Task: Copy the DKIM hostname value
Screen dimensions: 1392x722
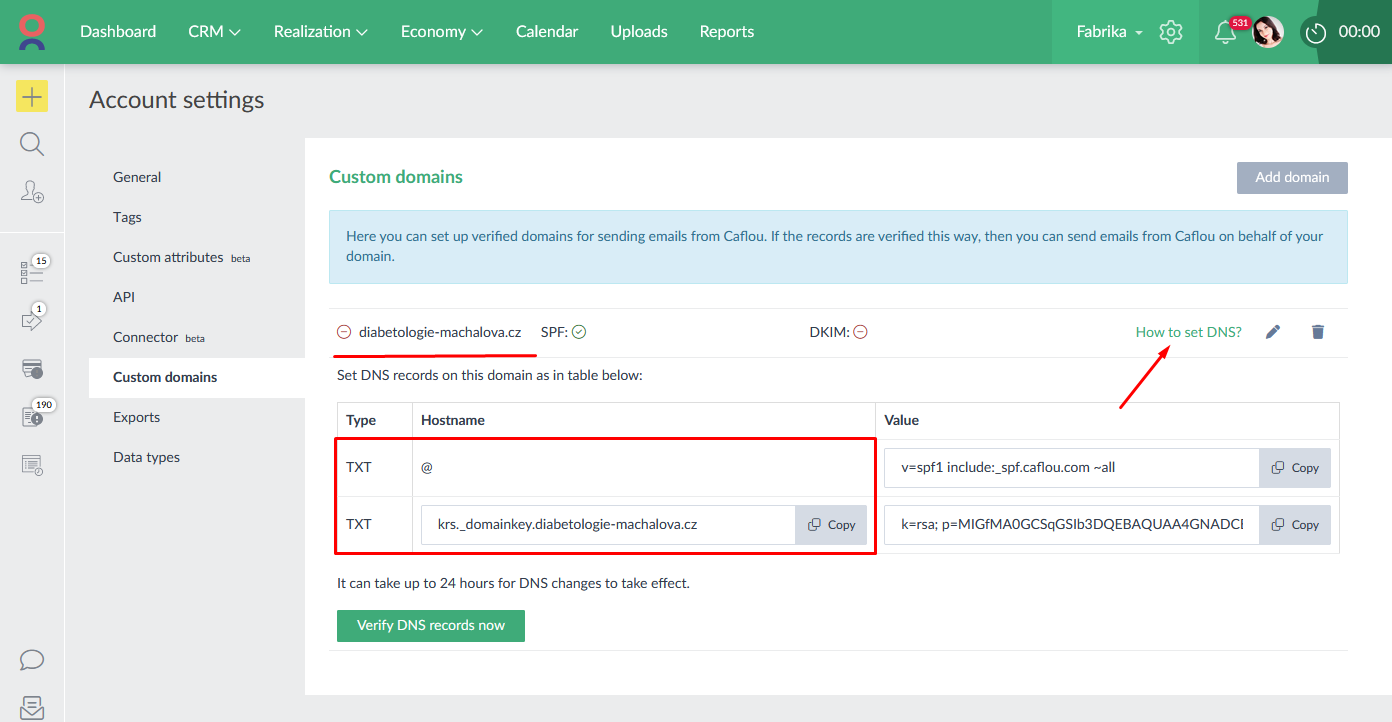Action: pyautogui.click(x=831, y=525)
